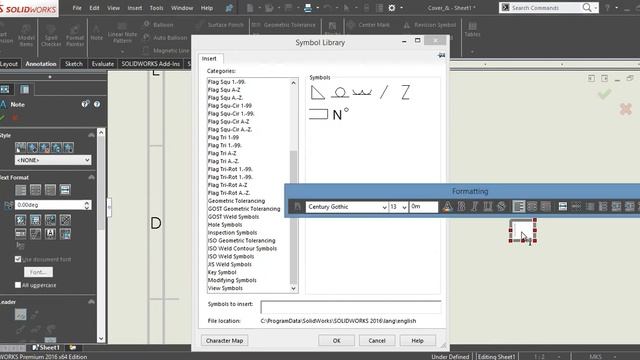This screenshot has width=640, height=360.
Task: Check the All uppercase checkbox
Action: click(x=18, y=285)
